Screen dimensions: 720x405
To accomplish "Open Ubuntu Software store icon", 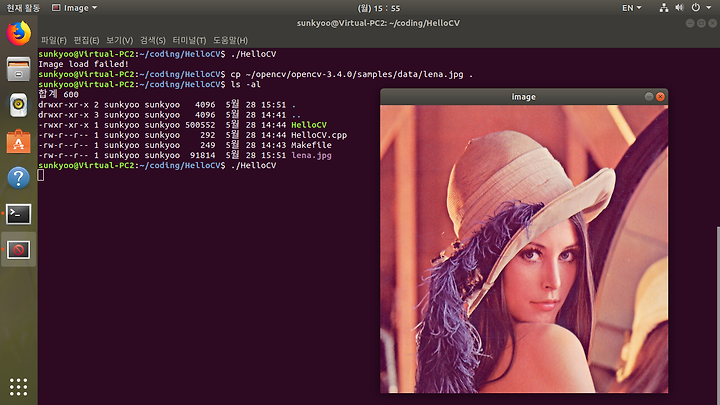I will tap(18, 141).
